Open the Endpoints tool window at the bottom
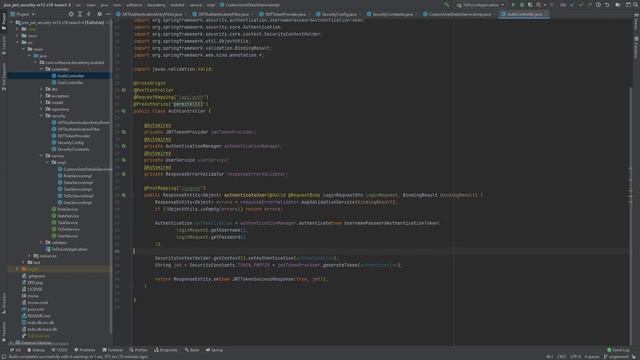 tap(166, 350)
